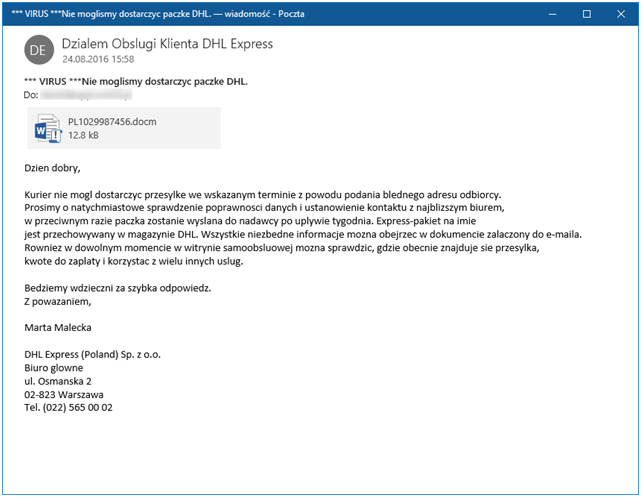Screen dimensions: 641x497
Task: Click the bold VIRUS subject line
Action: tap(135, 81)
